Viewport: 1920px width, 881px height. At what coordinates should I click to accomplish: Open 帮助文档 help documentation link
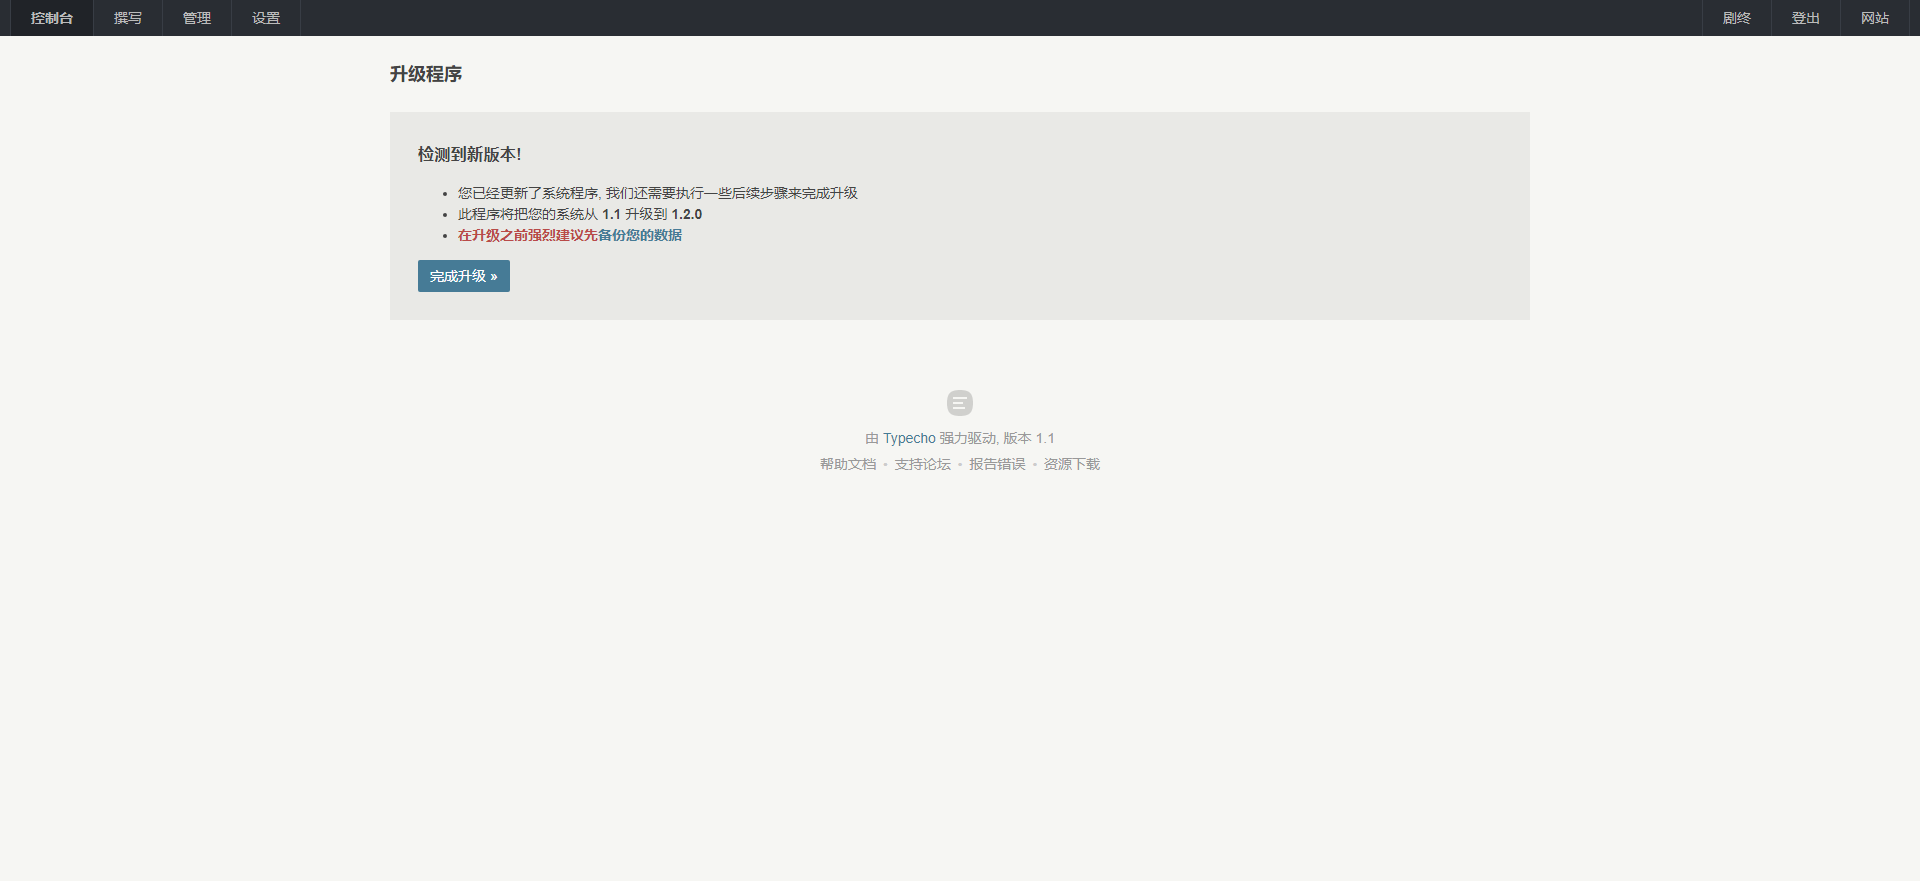point(847,464)
